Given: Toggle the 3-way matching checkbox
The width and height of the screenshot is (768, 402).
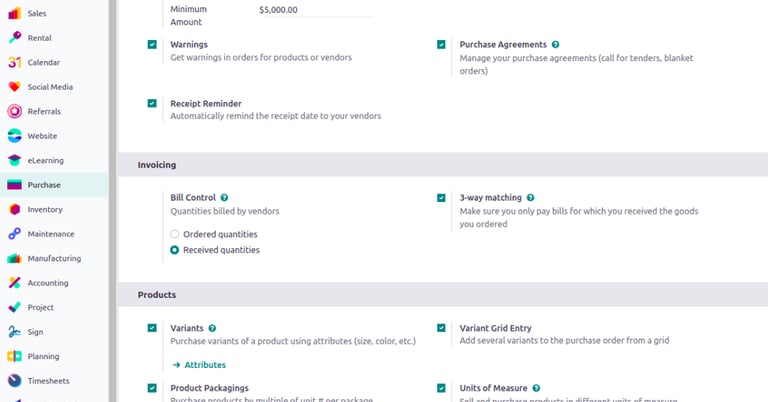Looking at the screenshot, I should (x=441, y=198).
